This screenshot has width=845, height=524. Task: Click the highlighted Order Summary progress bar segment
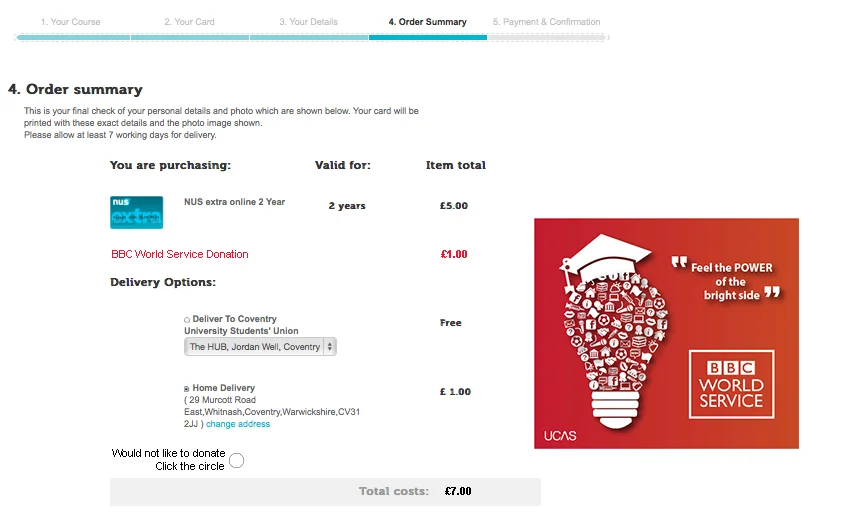pos(428,37)
